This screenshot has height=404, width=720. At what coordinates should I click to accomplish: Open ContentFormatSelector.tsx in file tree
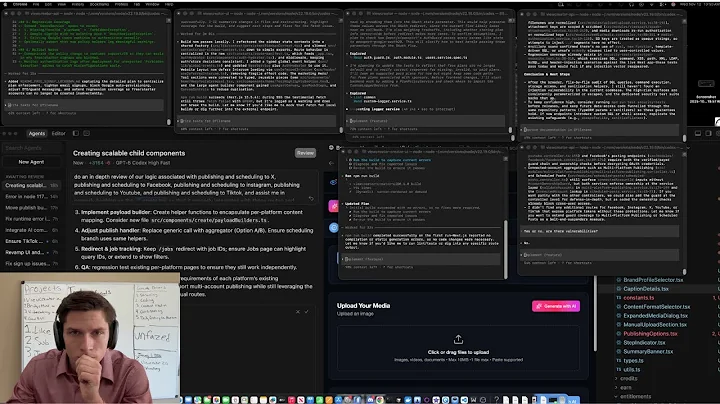point(656,307)
